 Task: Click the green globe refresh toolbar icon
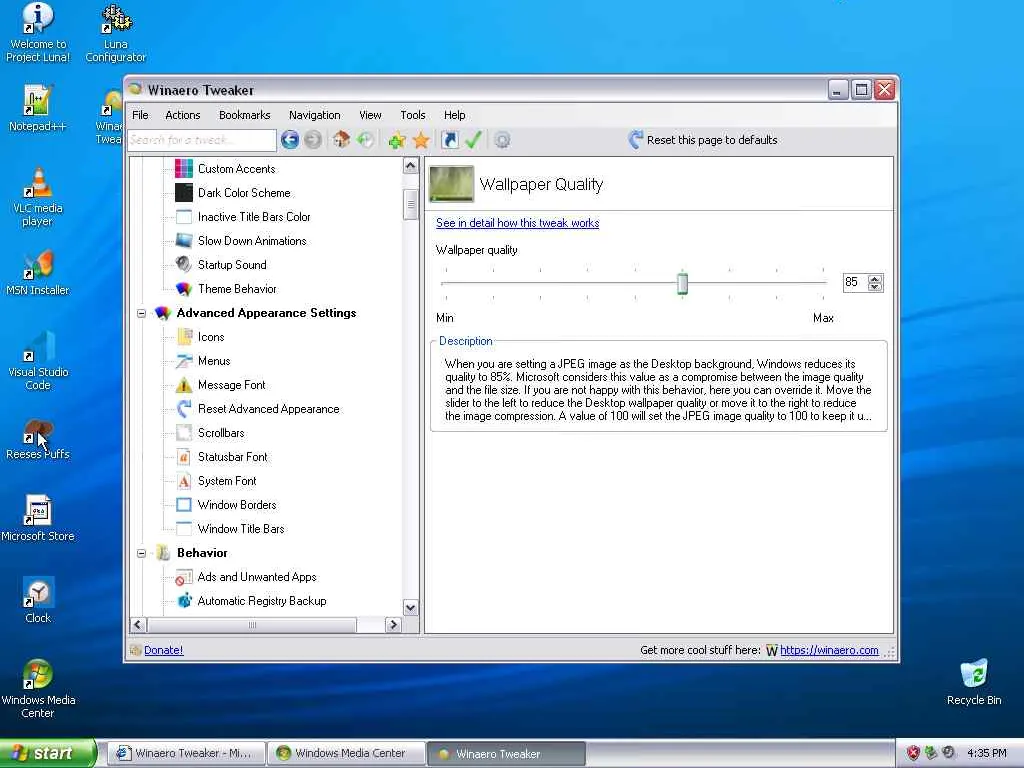[x=365, y=140]
